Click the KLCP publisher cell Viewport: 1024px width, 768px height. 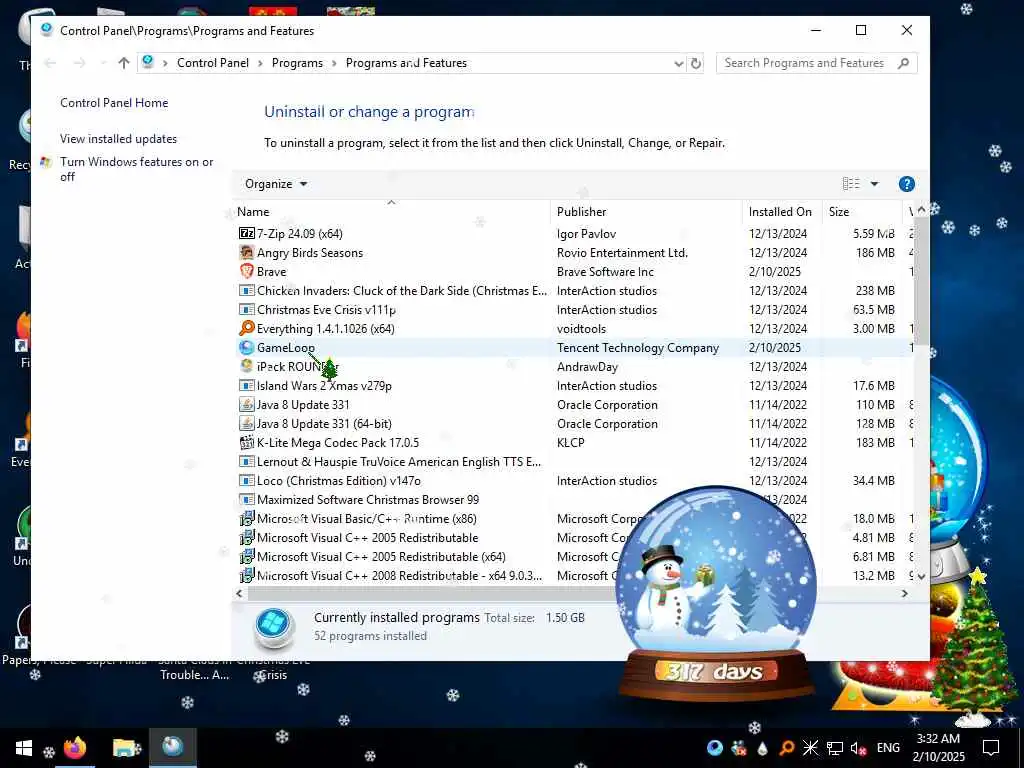coord(570,443)
